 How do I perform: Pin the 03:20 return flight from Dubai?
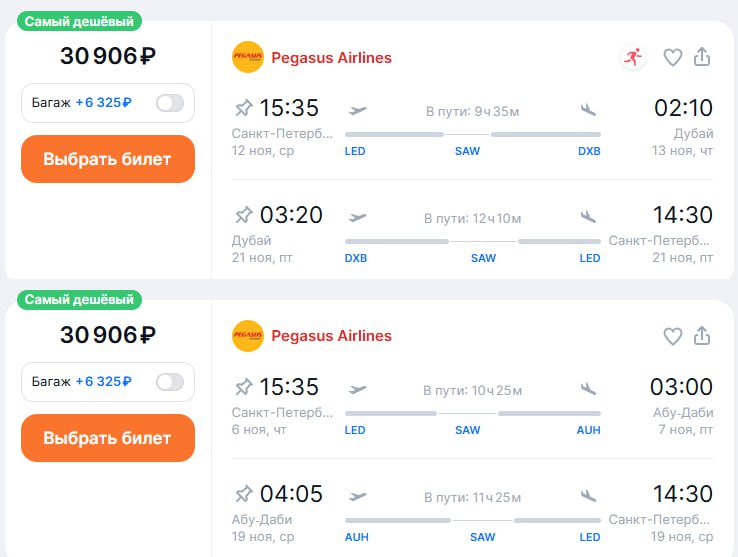coord(243,215)
